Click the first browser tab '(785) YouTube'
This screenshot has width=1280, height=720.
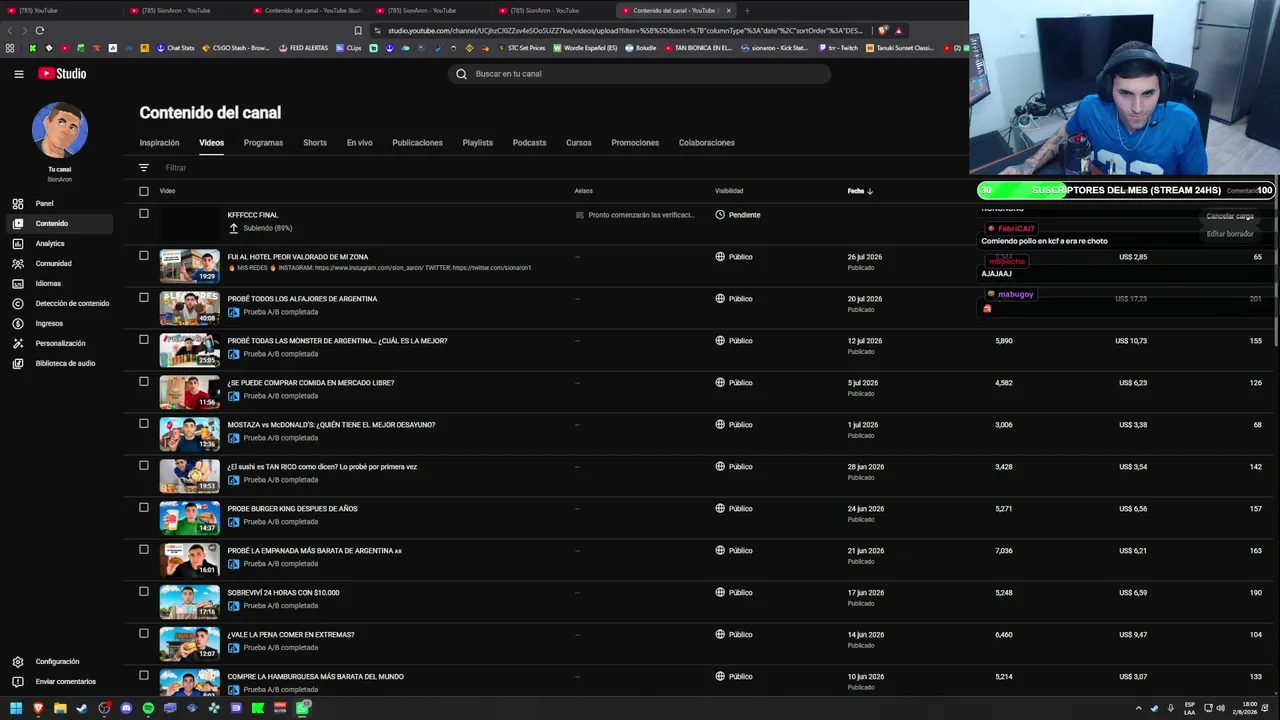click(60, 10)
